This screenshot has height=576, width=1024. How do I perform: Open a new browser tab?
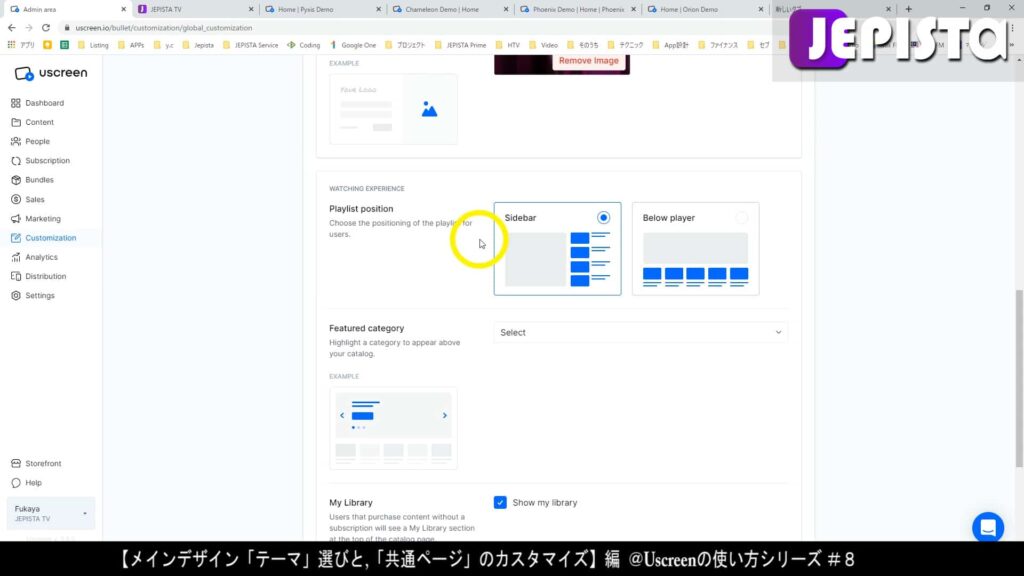coord(908,9)
